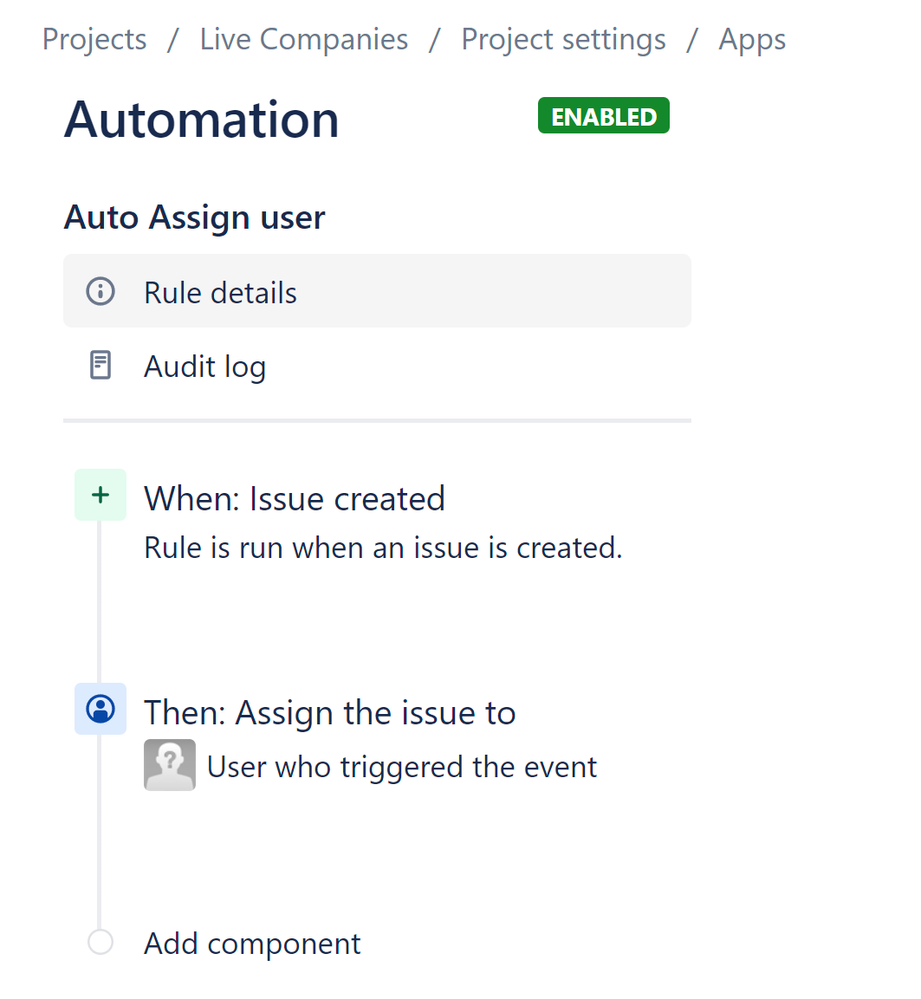Select the Rule details item
The width and height of the screenshot is (921, 999).
tap(377, 291)
